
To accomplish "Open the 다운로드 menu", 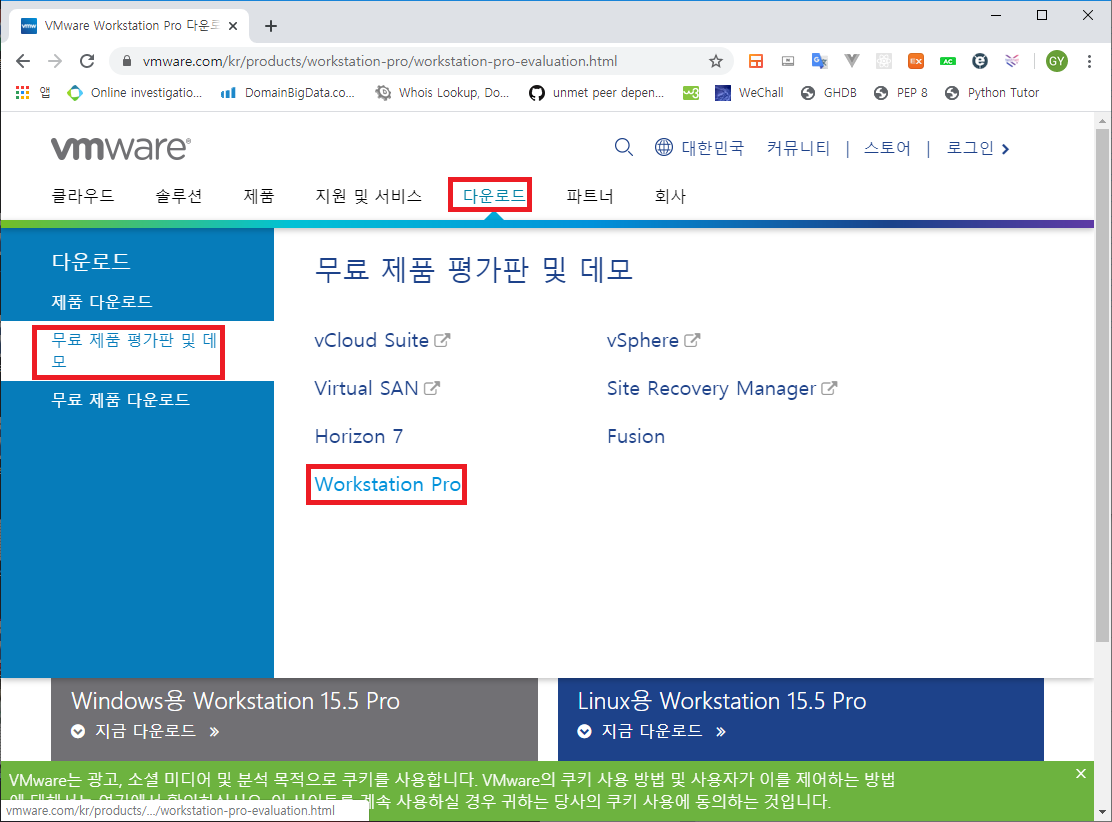I will tap(494, 196).
